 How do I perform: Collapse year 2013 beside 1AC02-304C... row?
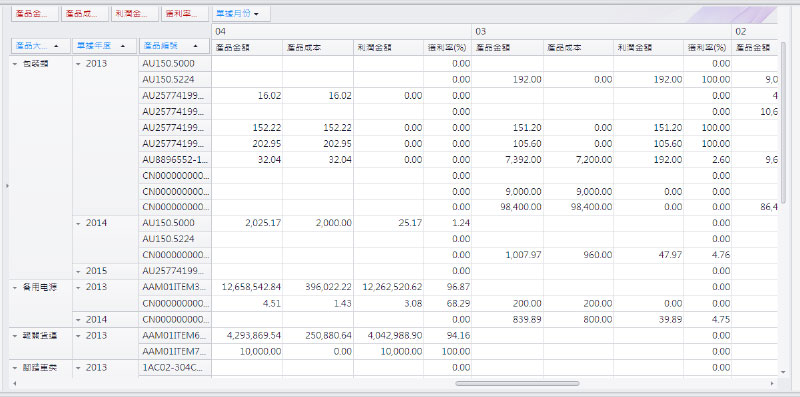[x=78, y=368]
